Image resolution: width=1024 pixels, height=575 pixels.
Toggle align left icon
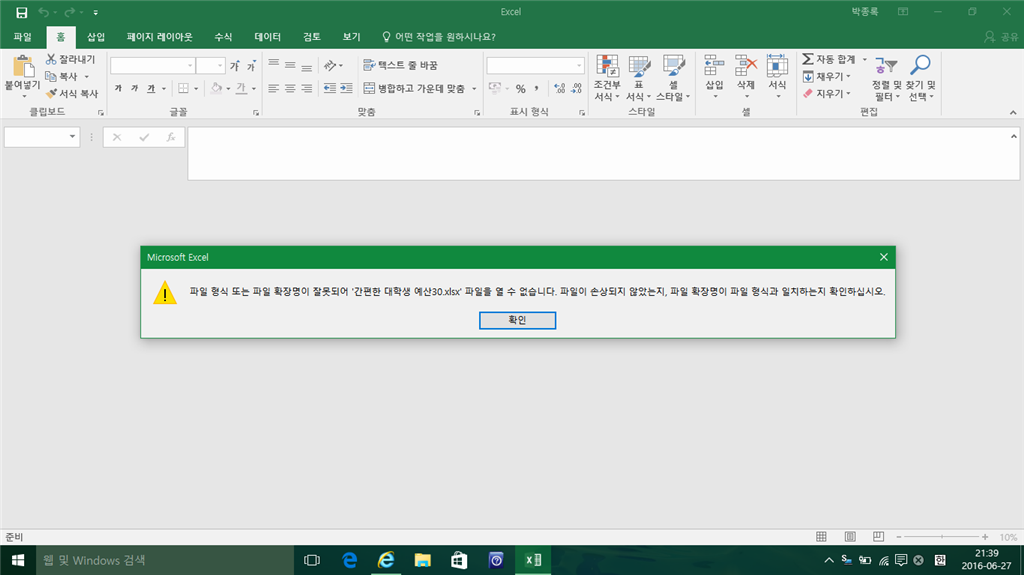pyautogui.click(x=274, y=88)
